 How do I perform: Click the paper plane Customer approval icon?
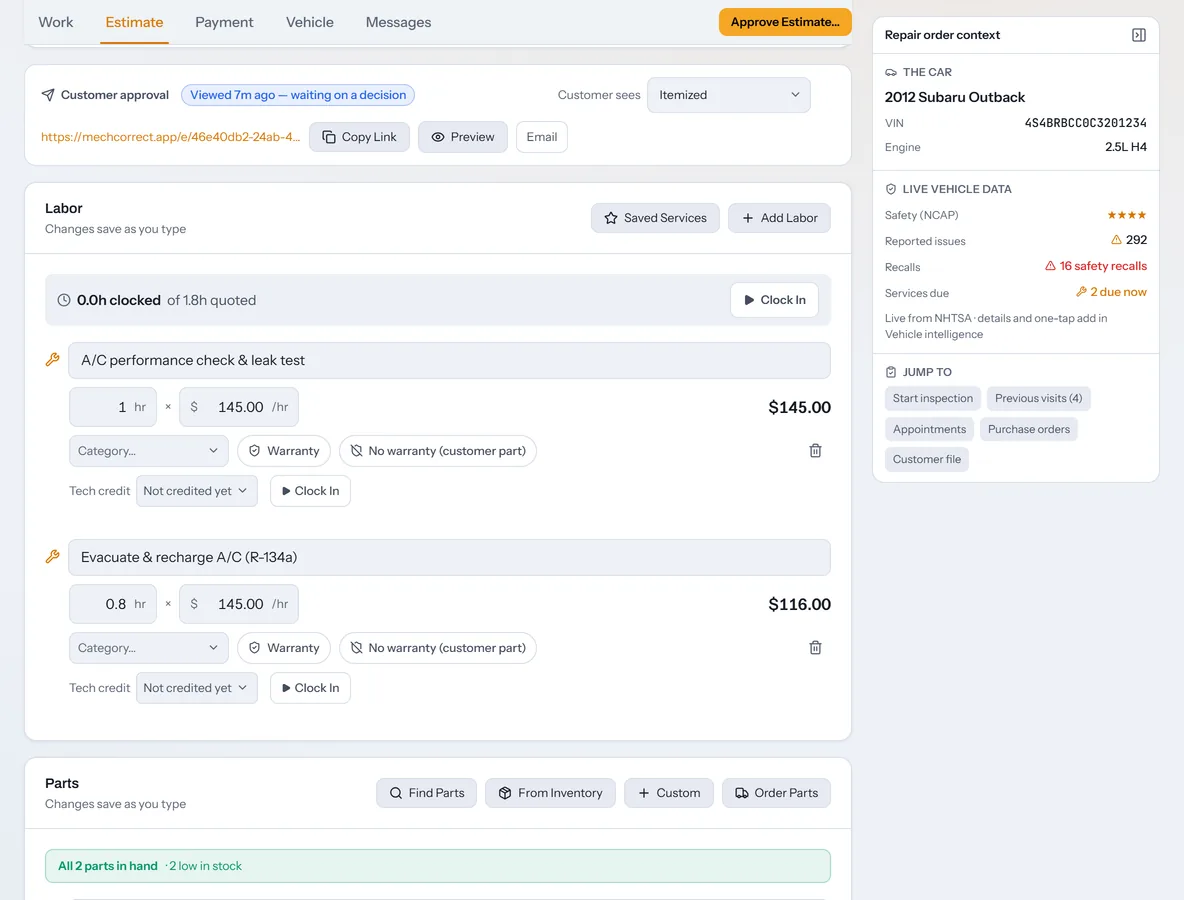48,95
